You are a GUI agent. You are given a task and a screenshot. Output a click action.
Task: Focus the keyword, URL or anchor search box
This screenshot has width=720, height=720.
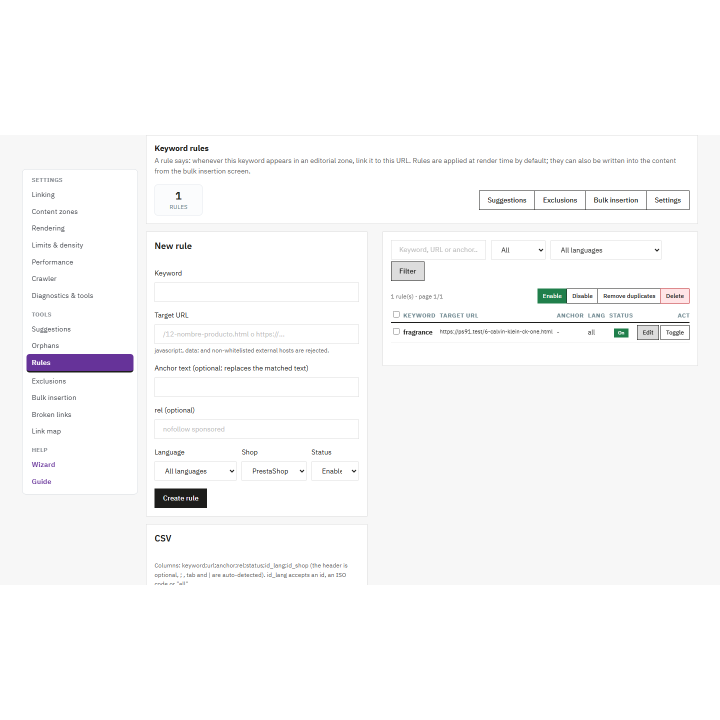[x=439, y=250]
